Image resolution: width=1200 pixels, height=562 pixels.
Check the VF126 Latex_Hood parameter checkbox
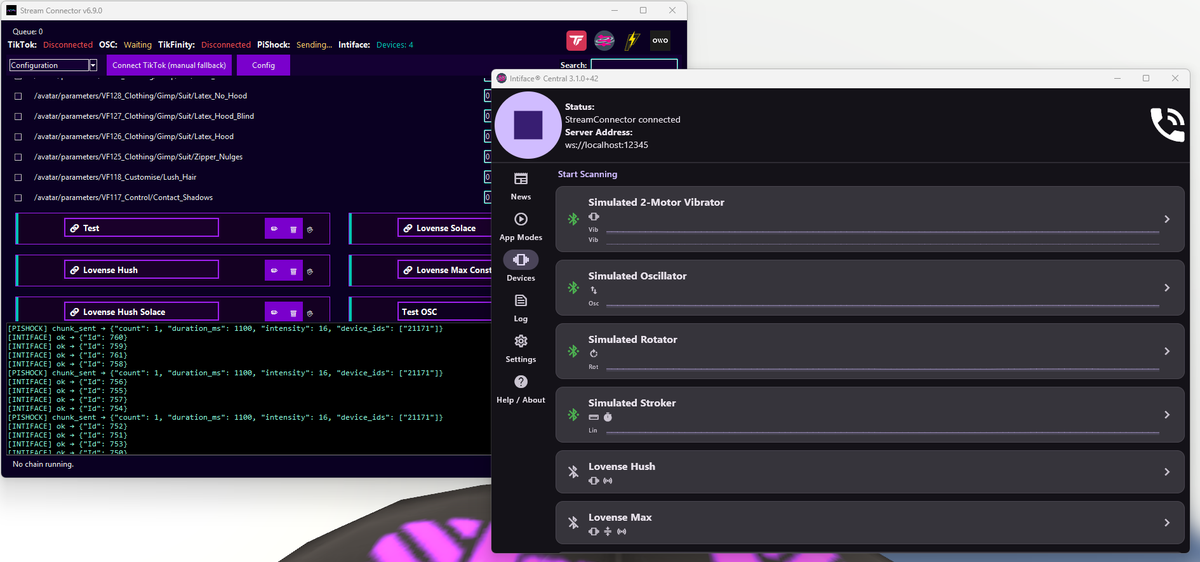coord(18,136)
